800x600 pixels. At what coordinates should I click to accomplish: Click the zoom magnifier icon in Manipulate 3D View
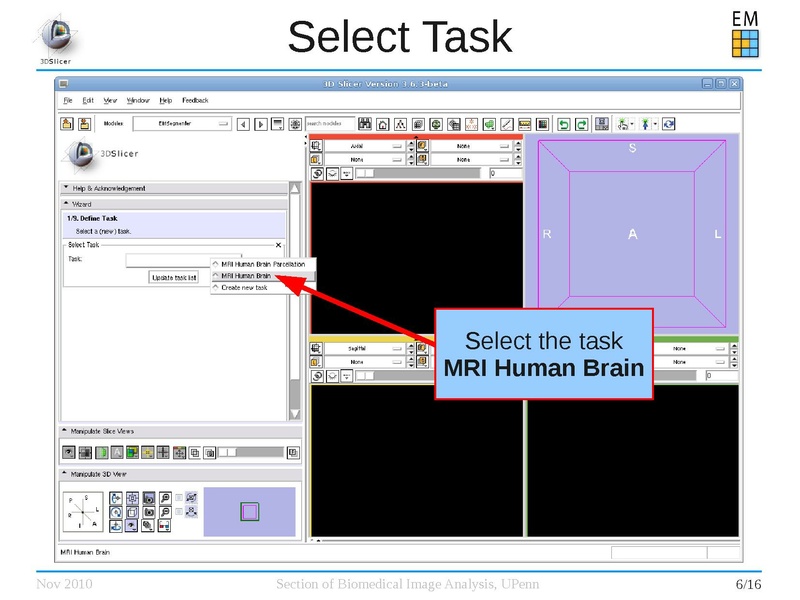(164, 498)
